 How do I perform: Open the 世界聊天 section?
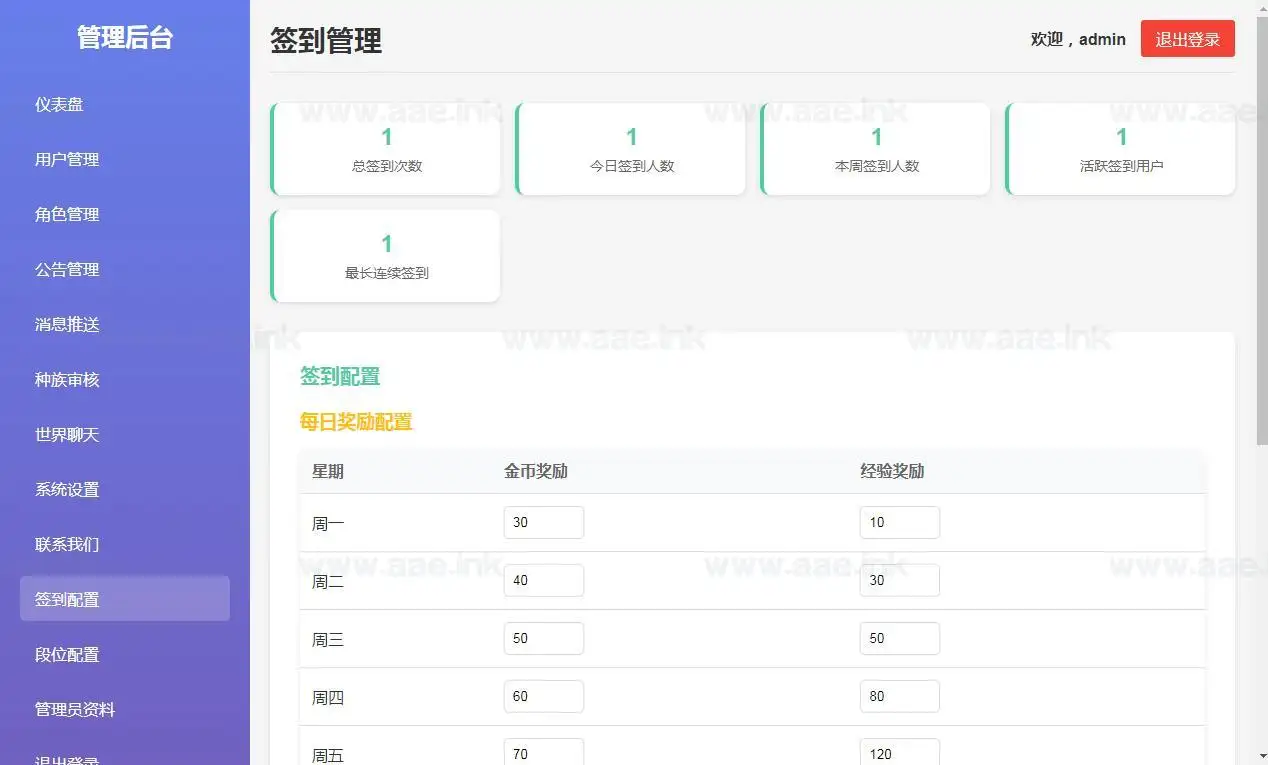click(x=66, y=434)
